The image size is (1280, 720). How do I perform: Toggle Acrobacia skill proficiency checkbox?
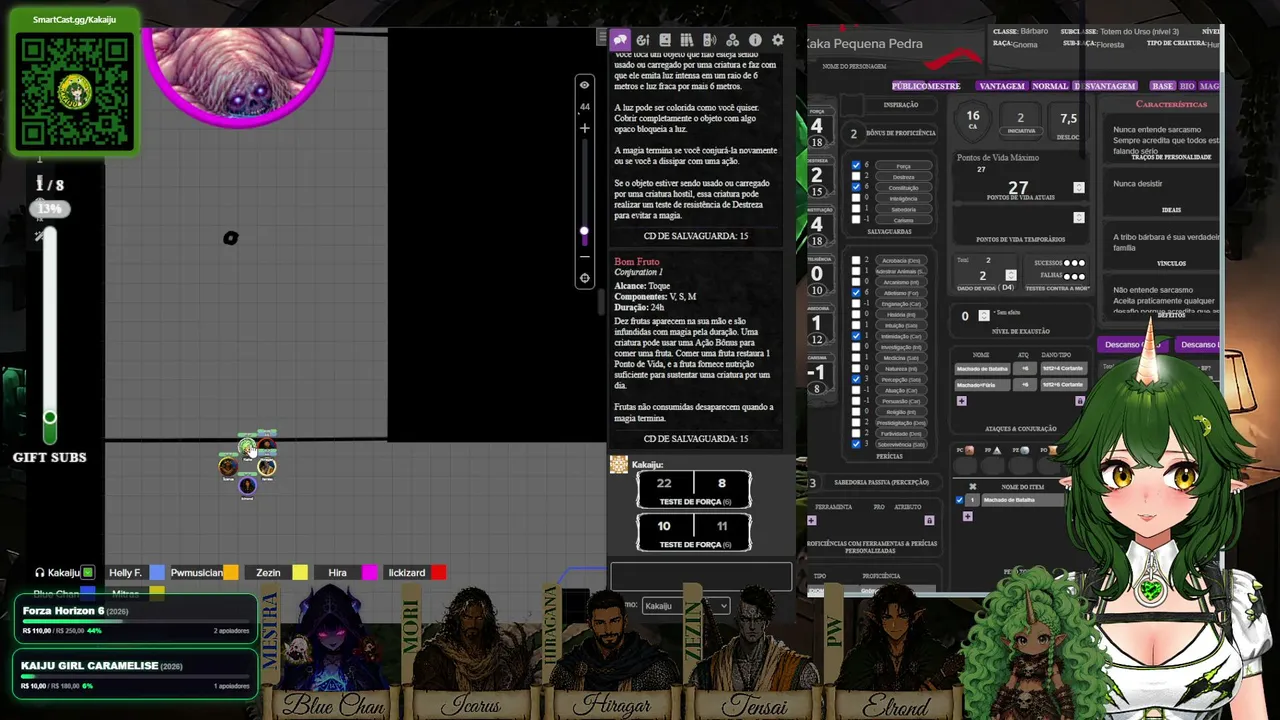tap(856, 260)
